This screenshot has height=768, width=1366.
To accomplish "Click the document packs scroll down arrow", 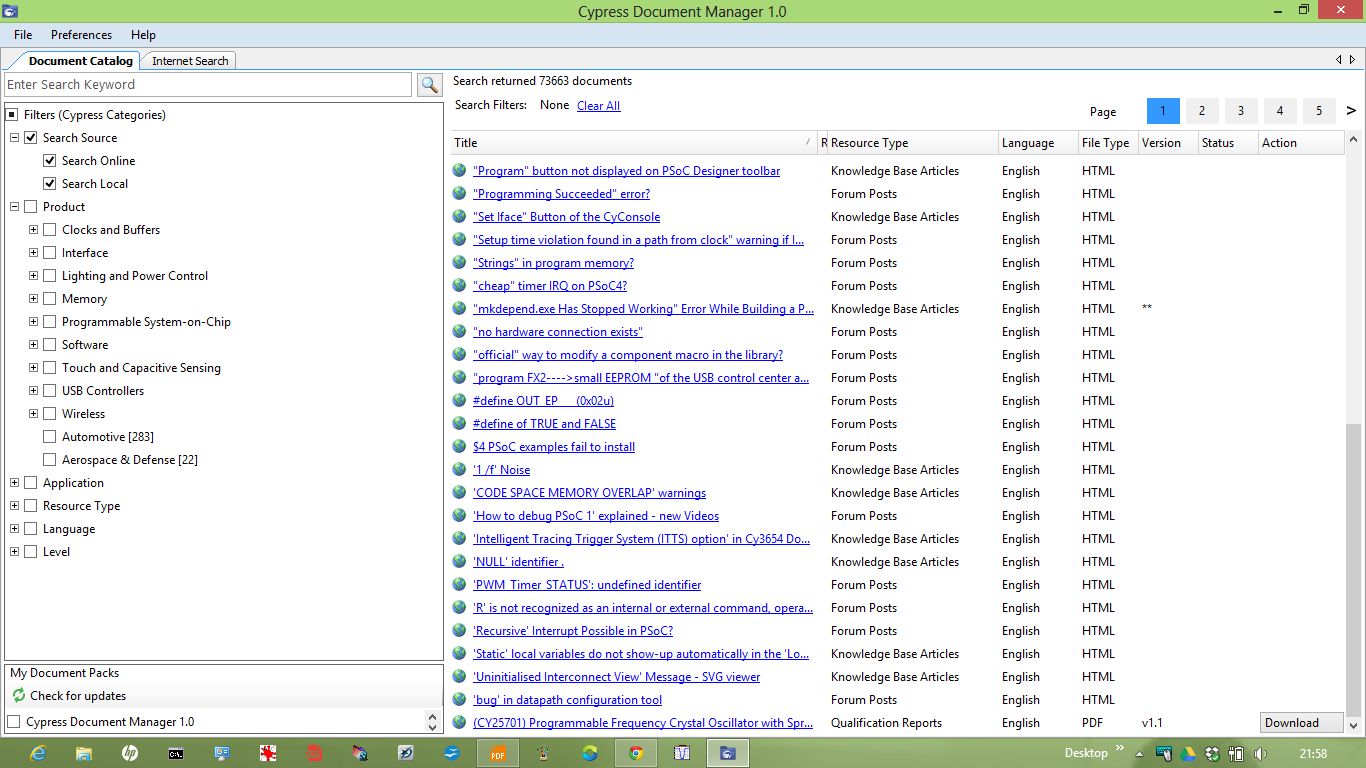I will 432,726.
